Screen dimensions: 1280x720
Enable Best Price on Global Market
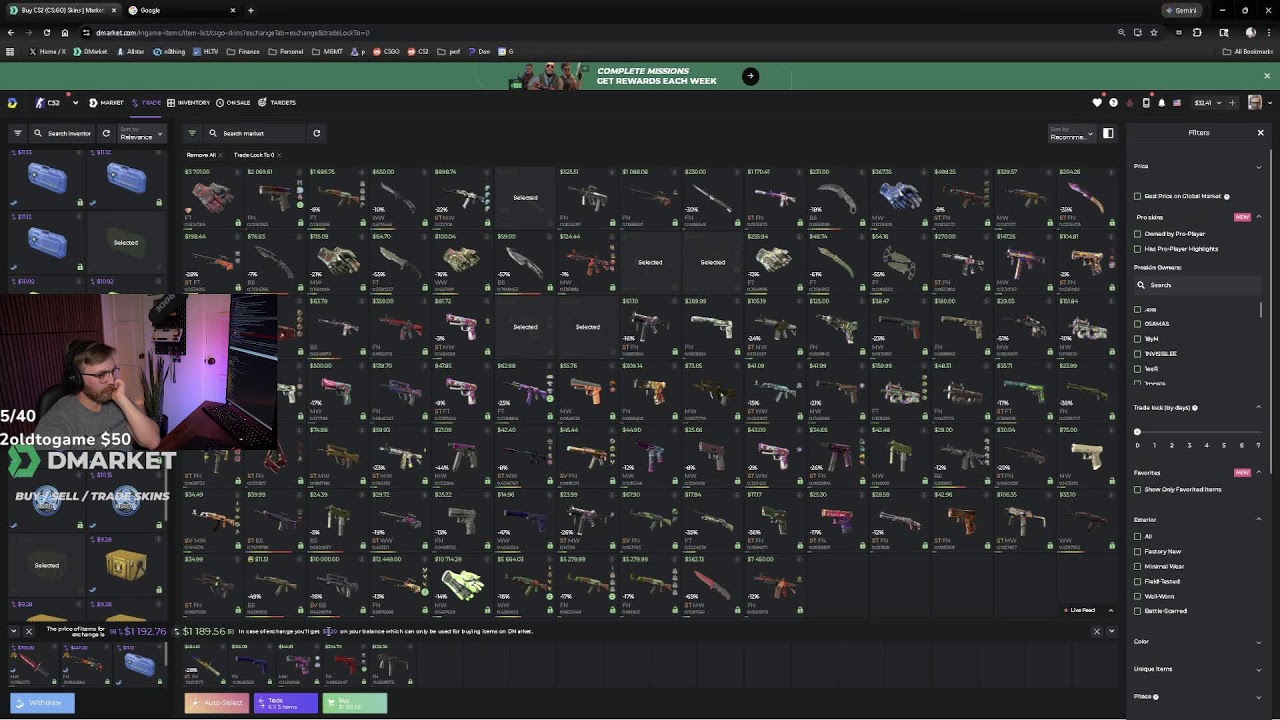(1137, 196)
